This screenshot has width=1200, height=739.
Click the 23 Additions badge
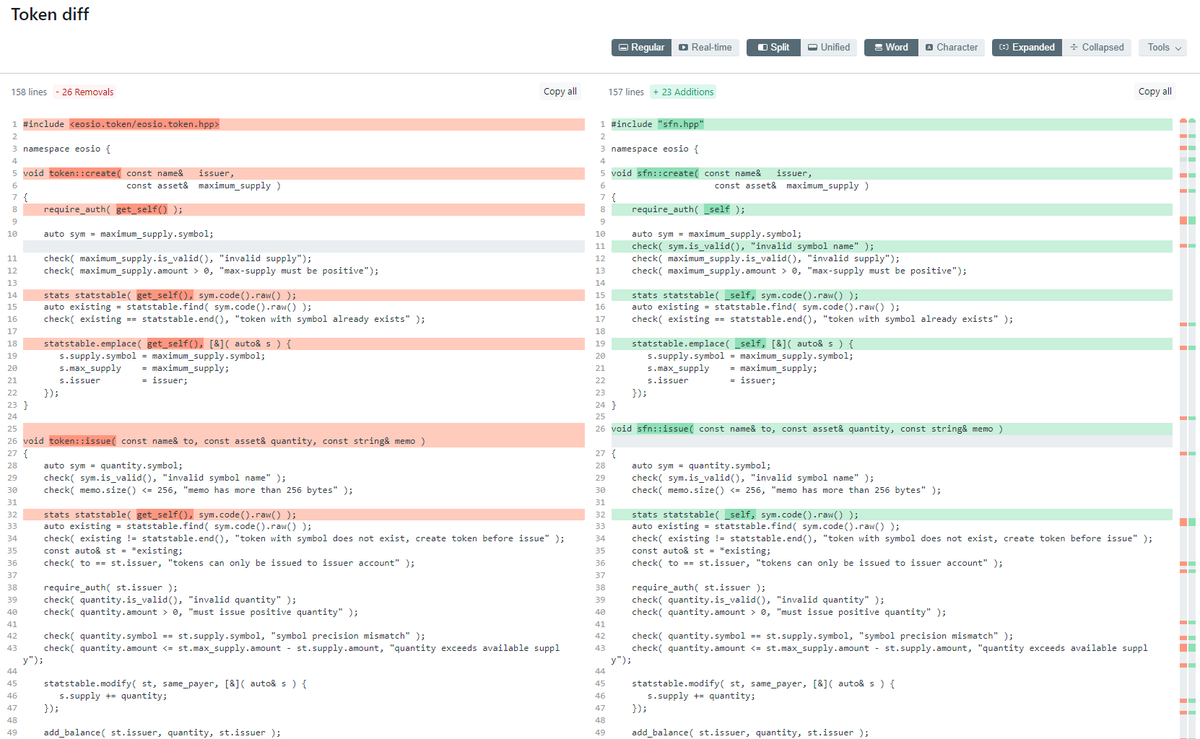click(x=683, y=92)
